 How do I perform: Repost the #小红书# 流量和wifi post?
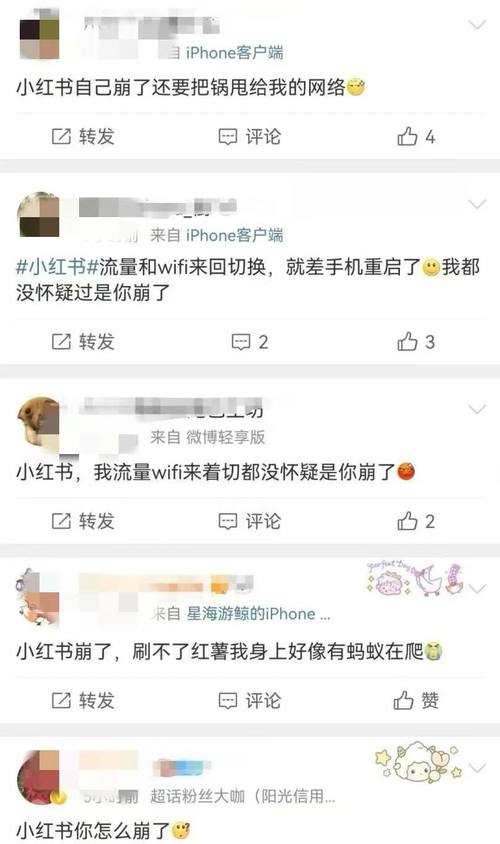[x=83, y=342]
